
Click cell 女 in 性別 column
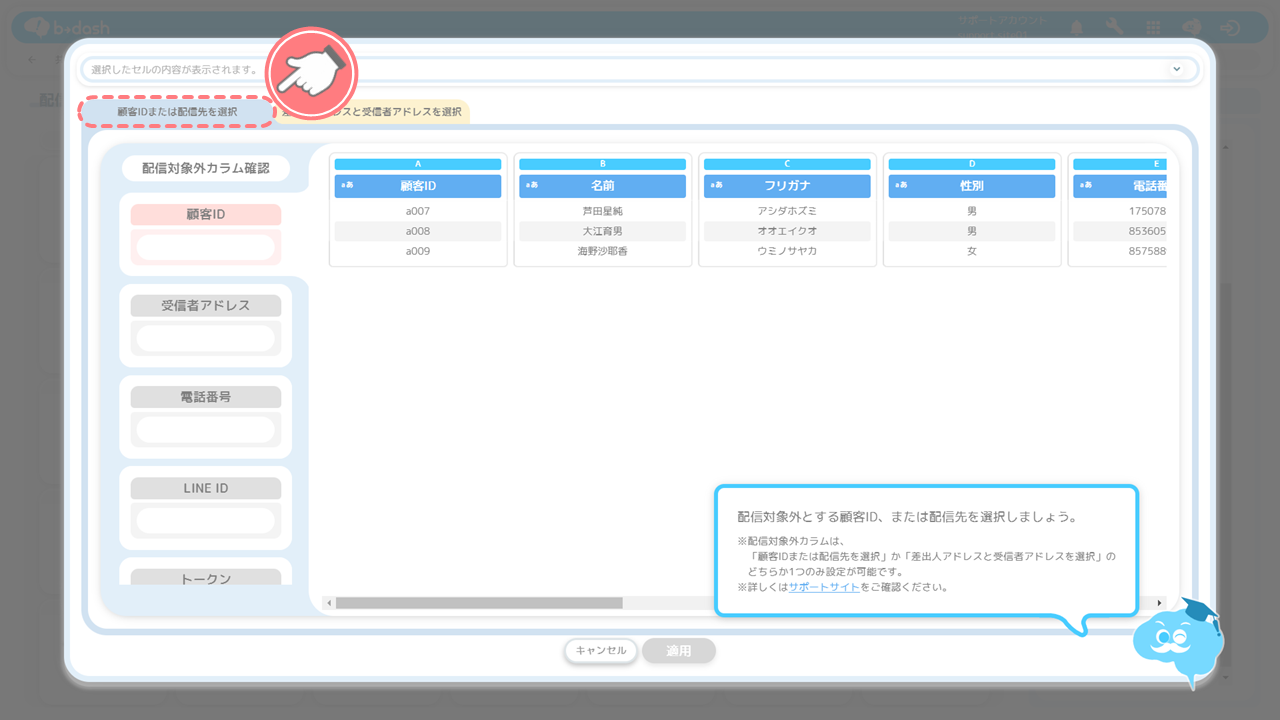[972, 251]
